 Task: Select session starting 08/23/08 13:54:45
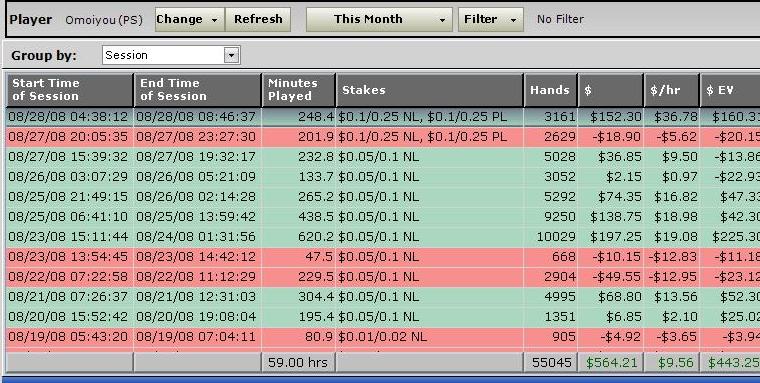383,257
